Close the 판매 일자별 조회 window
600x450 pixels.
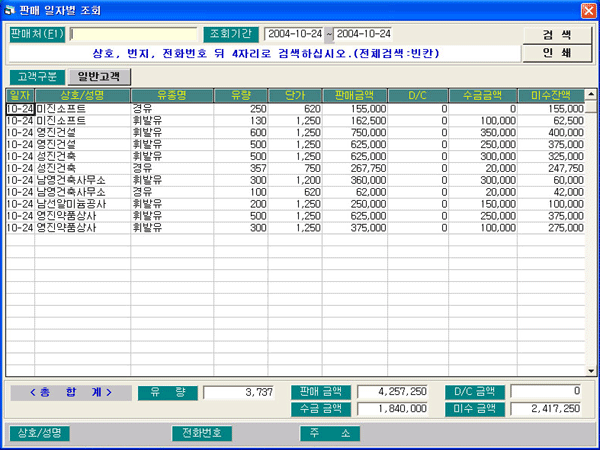pos(589,11)
